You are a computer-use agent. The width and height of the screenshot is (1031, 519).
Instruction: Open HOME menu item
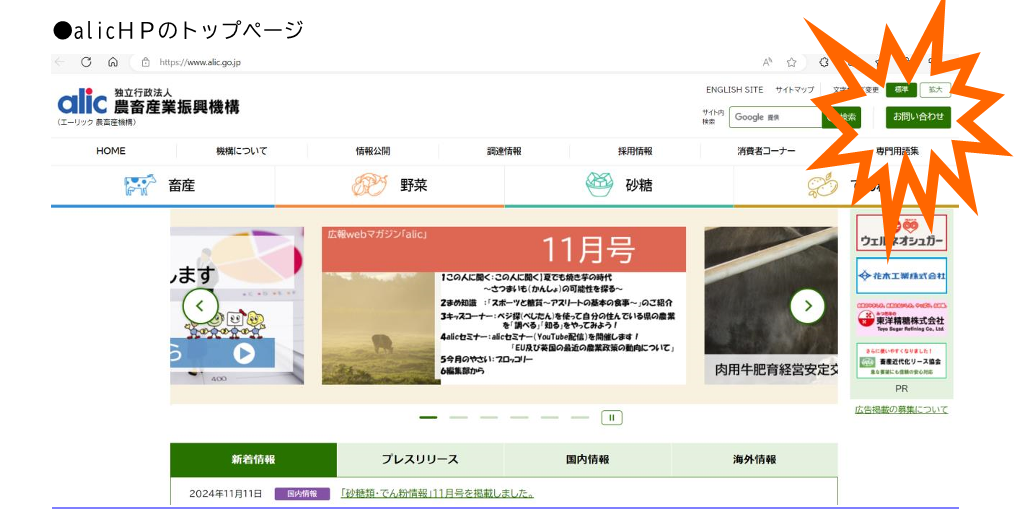[110, 151]
